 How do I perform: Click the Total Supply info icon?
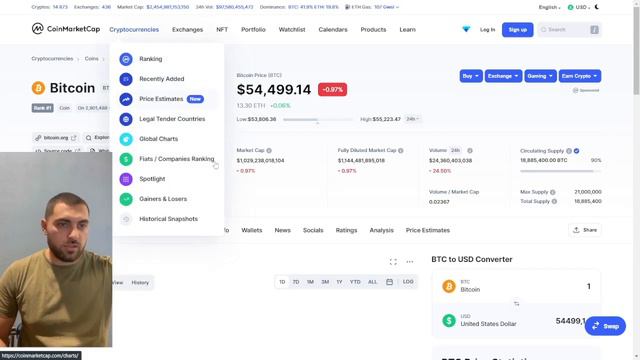coord(554,202)
